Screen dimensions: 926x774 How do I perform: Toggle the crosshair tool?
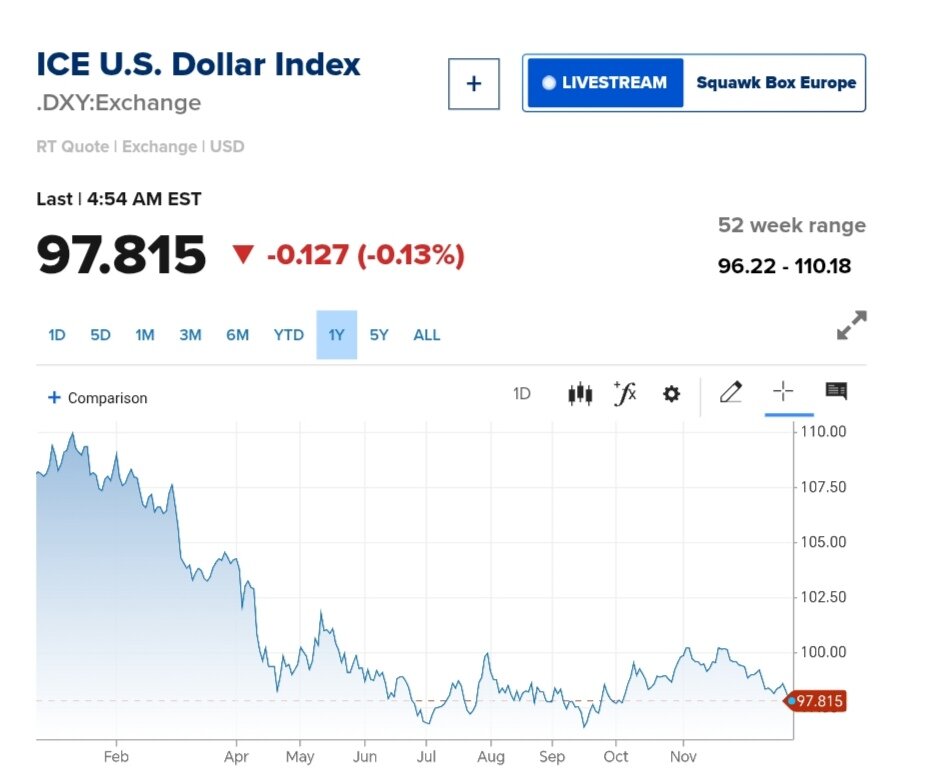(783, 392)
